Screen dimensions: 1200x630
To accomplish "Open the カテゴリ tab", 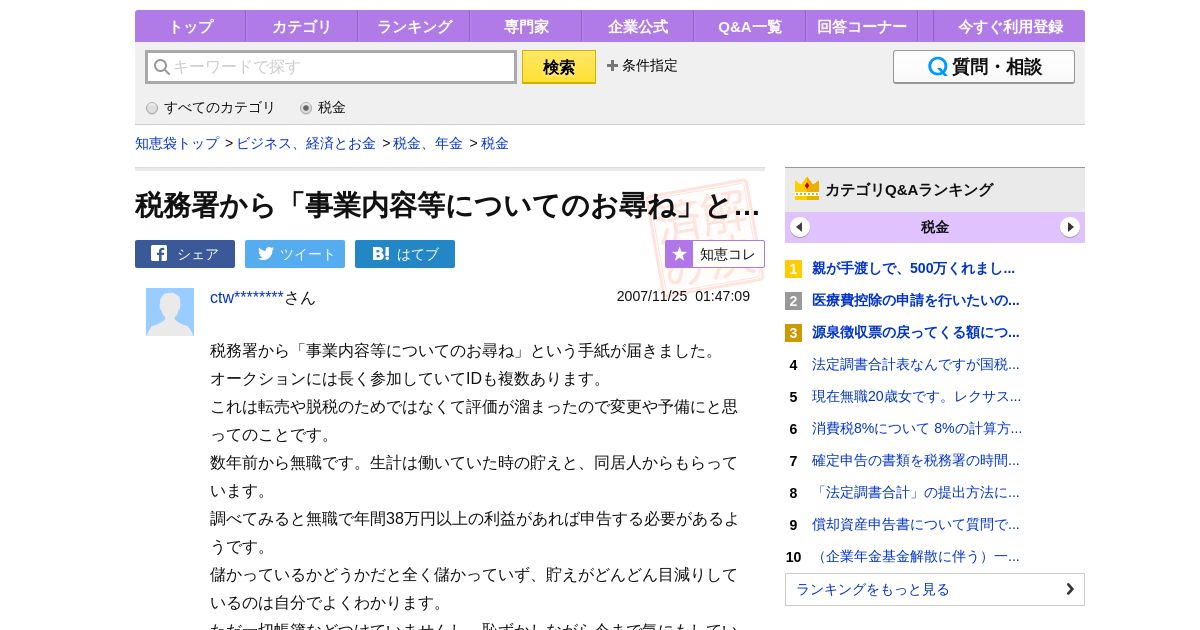I will pos(301,27).
